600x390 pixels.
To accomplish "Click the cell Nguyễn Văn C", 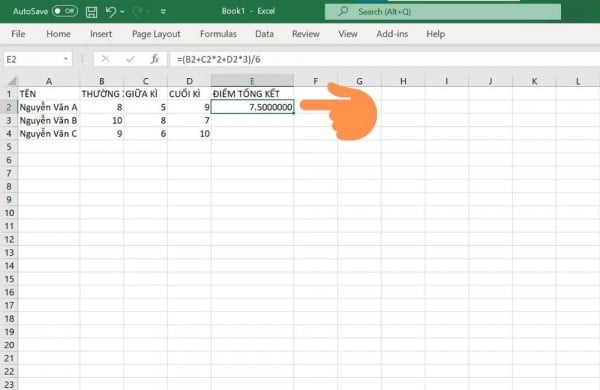I will 49,134.
